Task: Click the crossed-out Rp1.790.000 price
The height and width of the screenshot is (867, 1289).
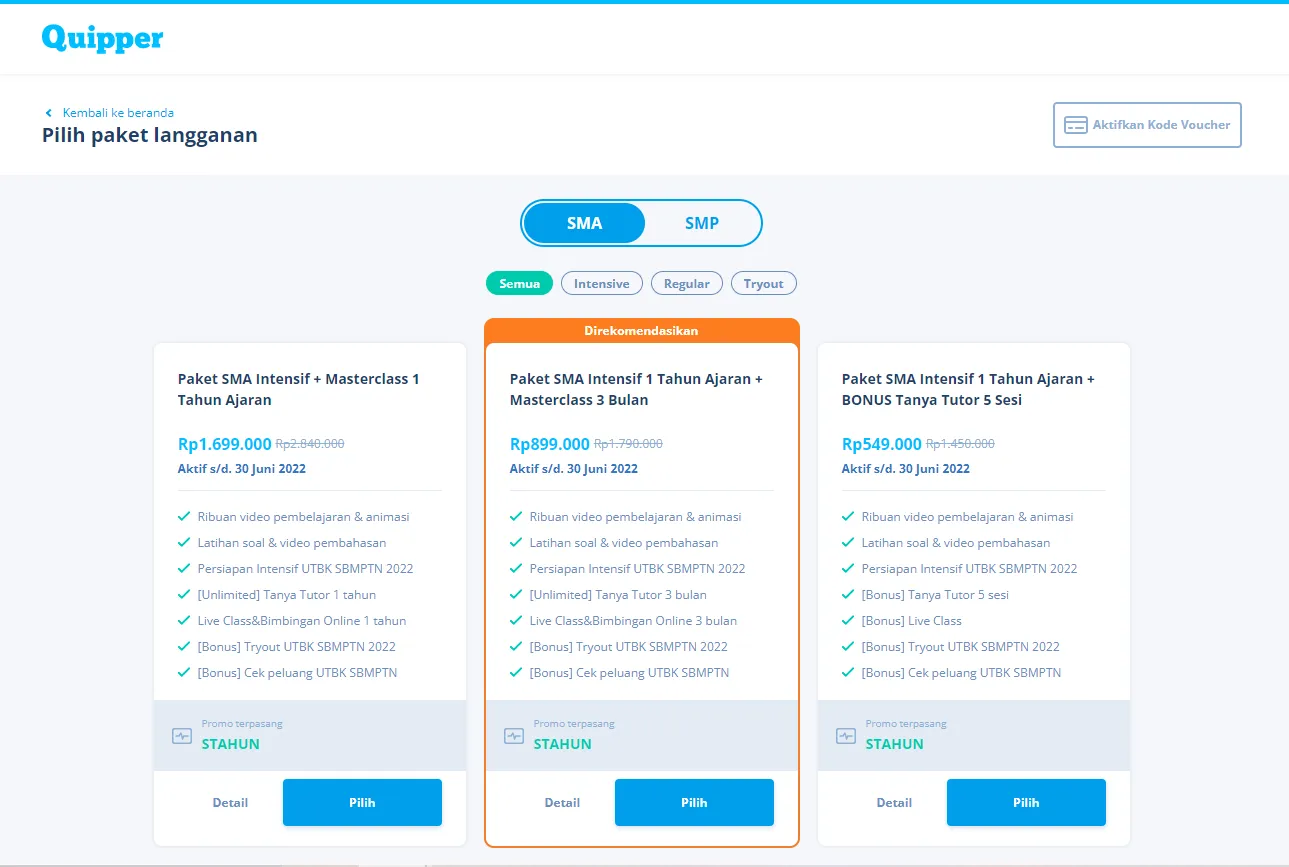Action: [628, 444]
